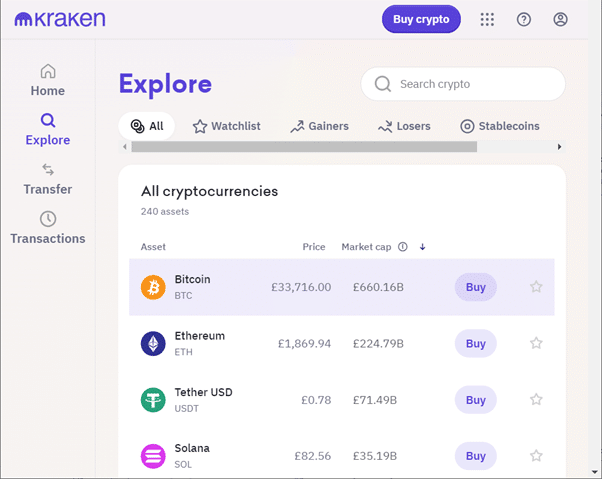Screen dimensions: 602x479
Task: Switch to the Watchlist tab
Action: 227,126
